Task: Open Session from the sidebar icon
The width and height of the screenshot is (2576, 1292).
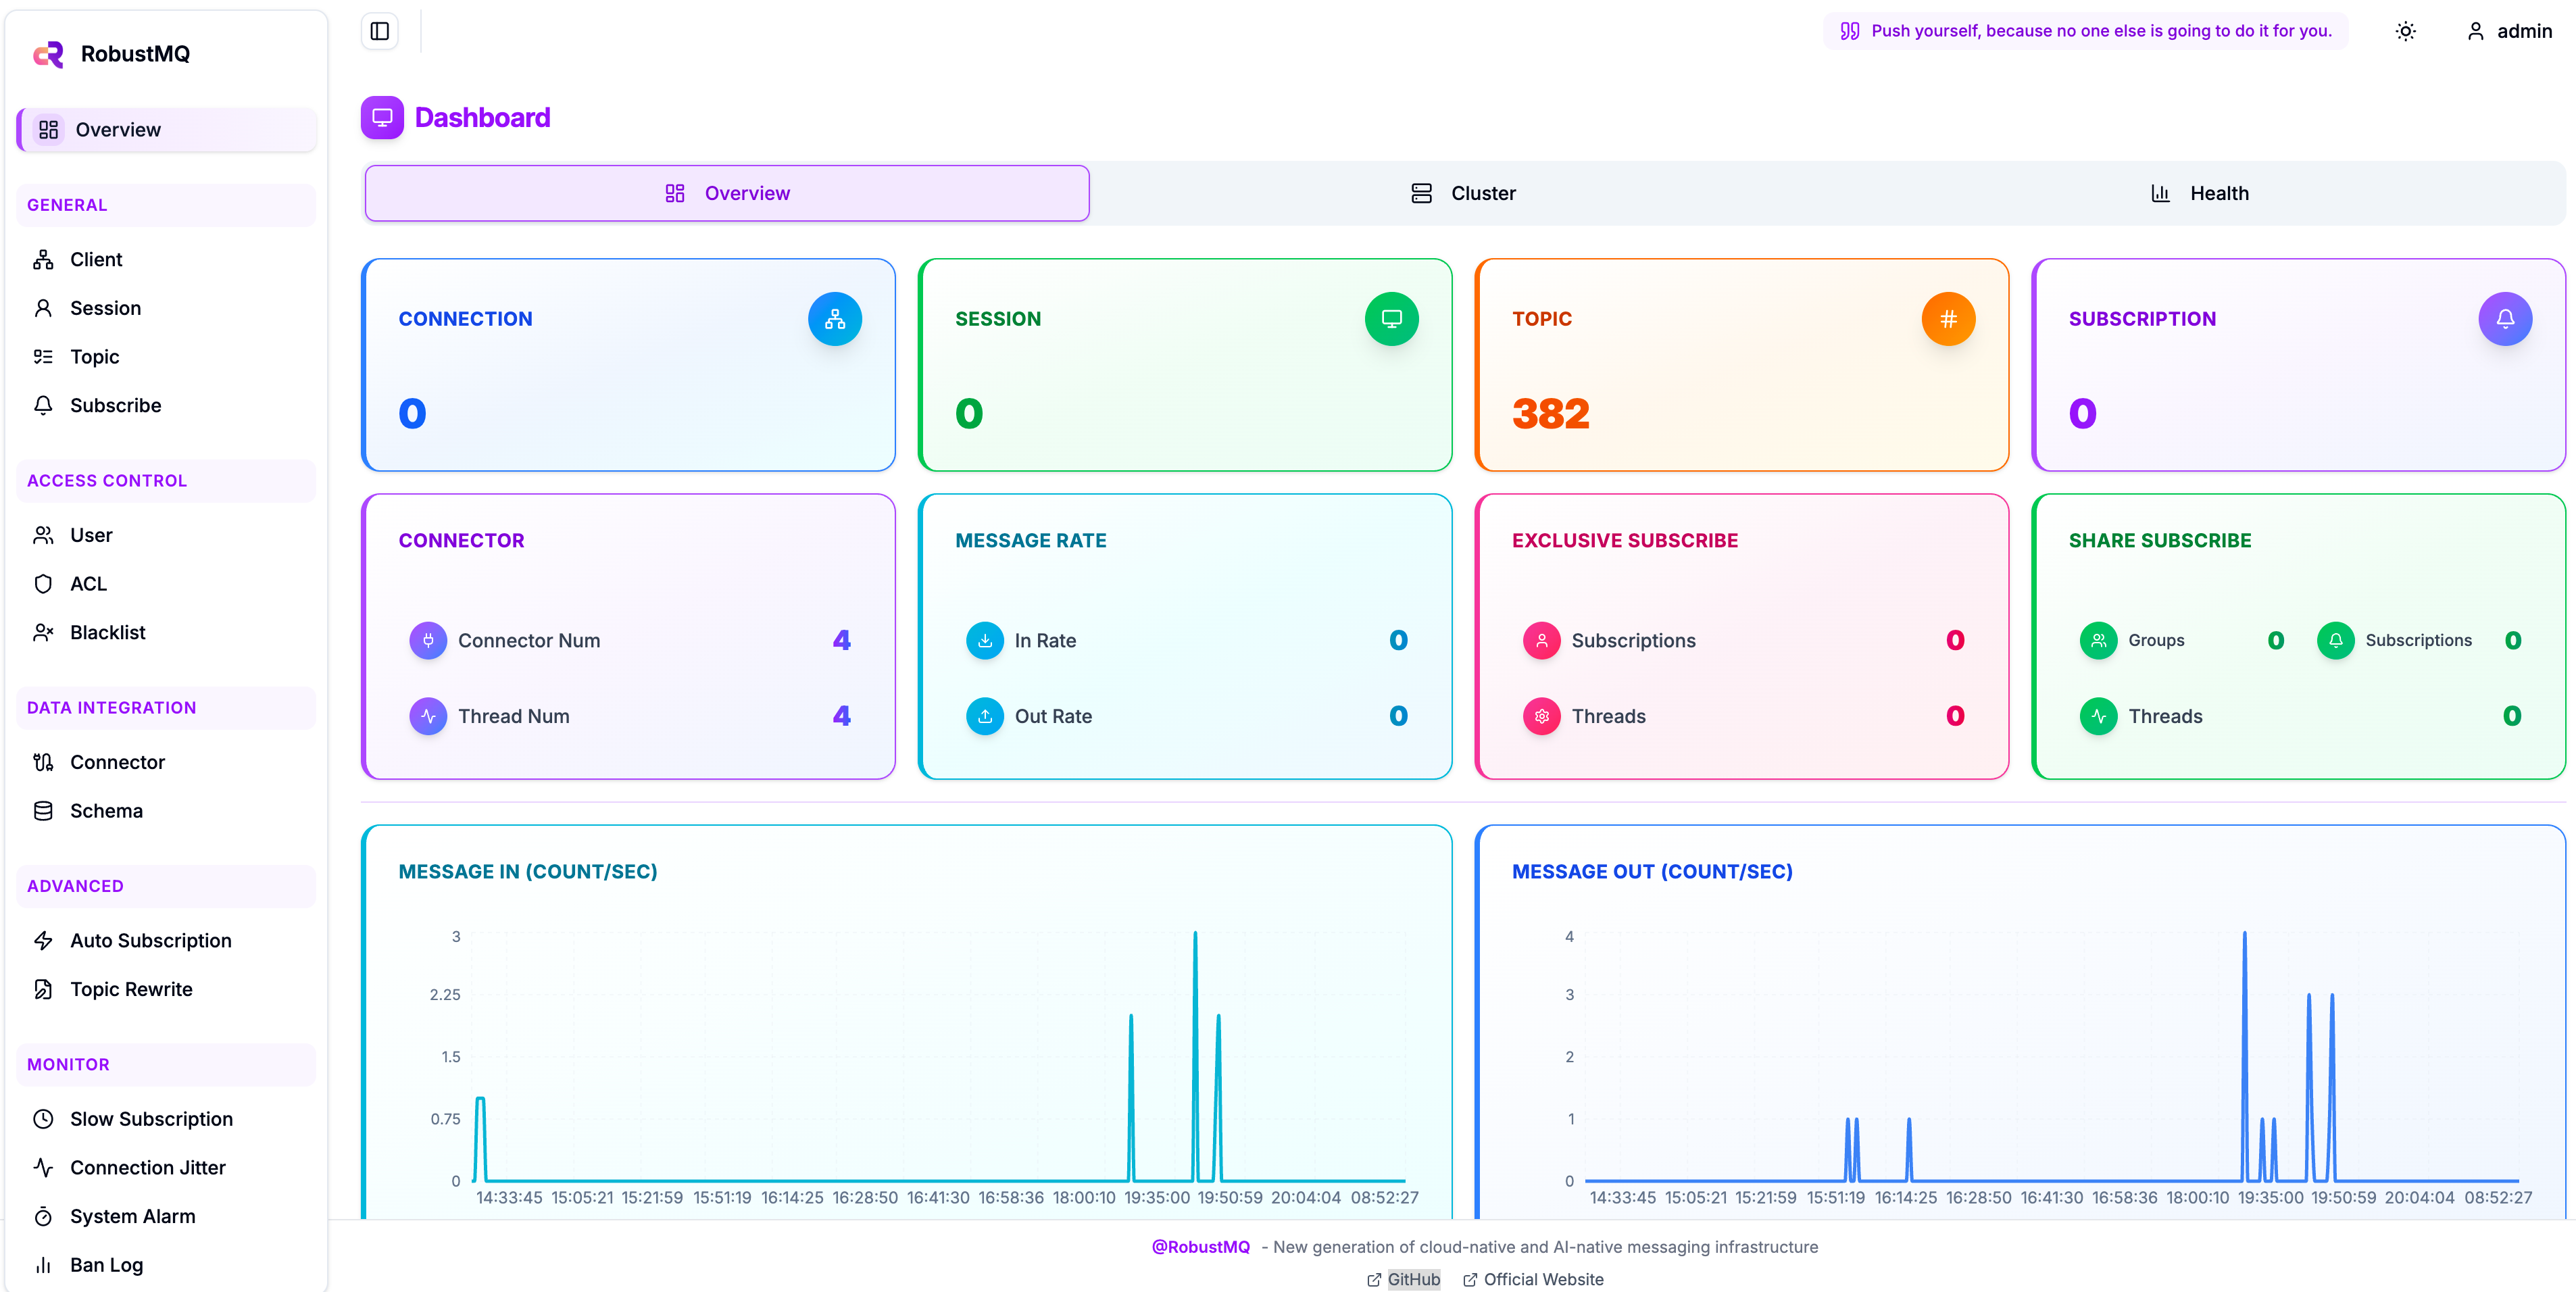Action: [x=43, y=307]
